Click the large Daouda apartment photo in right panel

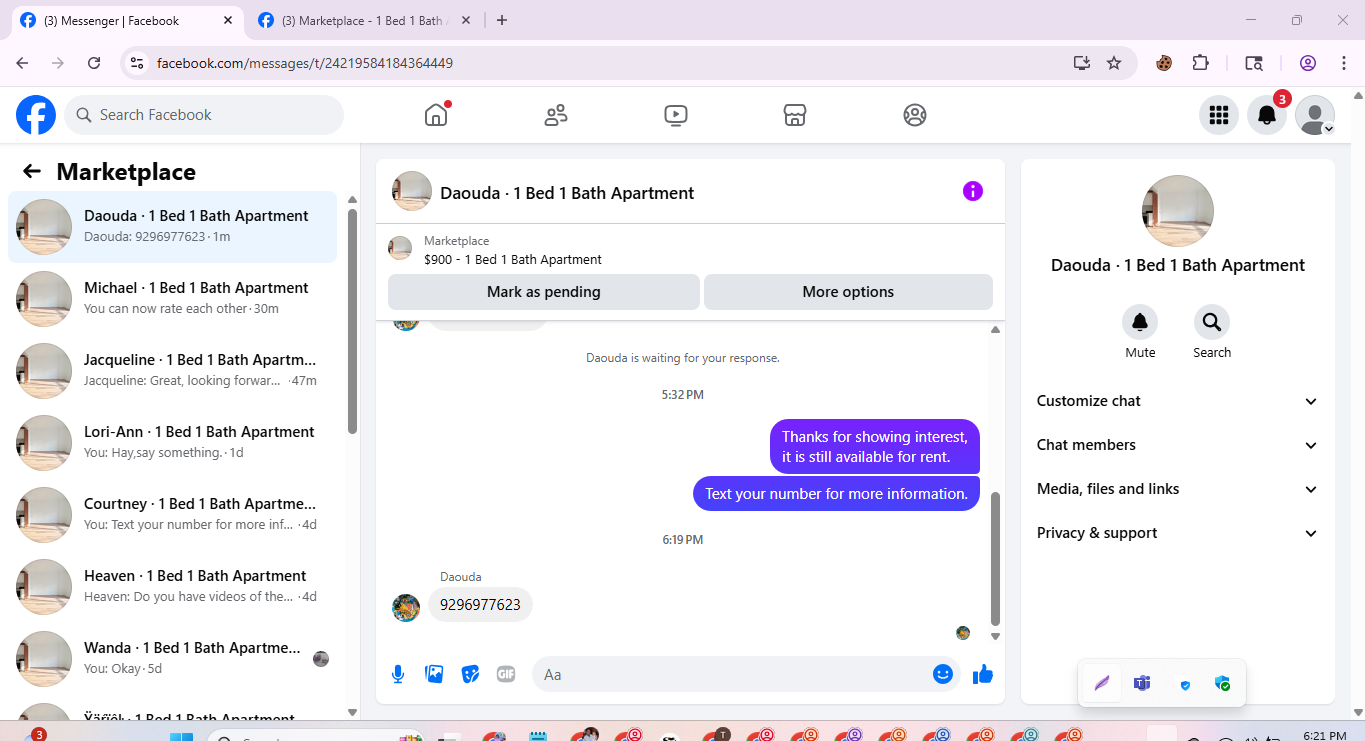point(1178,211)
